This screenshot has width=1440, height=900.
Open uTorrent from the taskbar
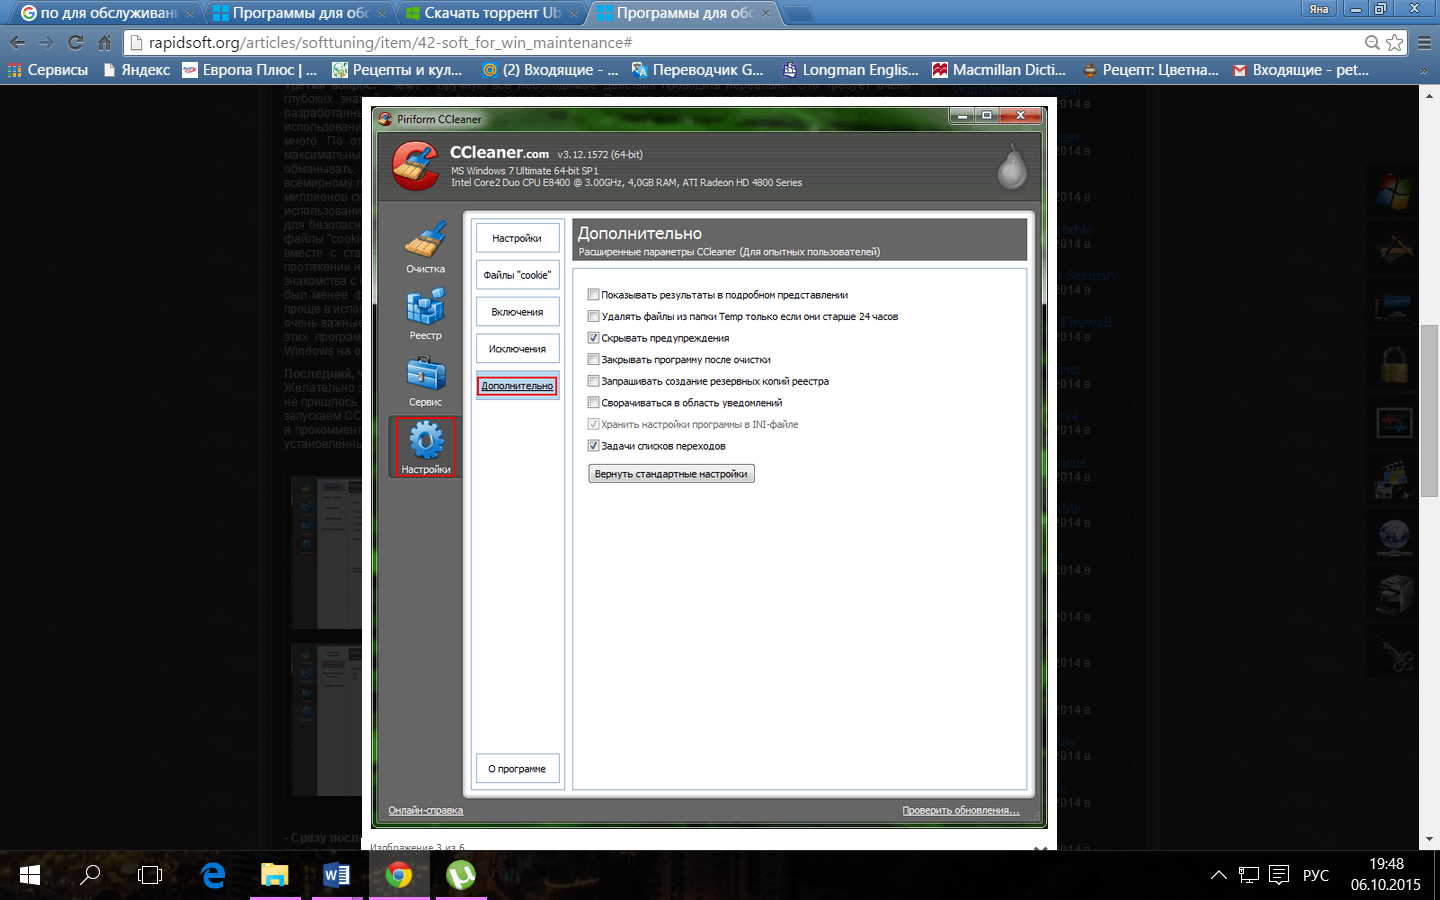pos(461,875)
